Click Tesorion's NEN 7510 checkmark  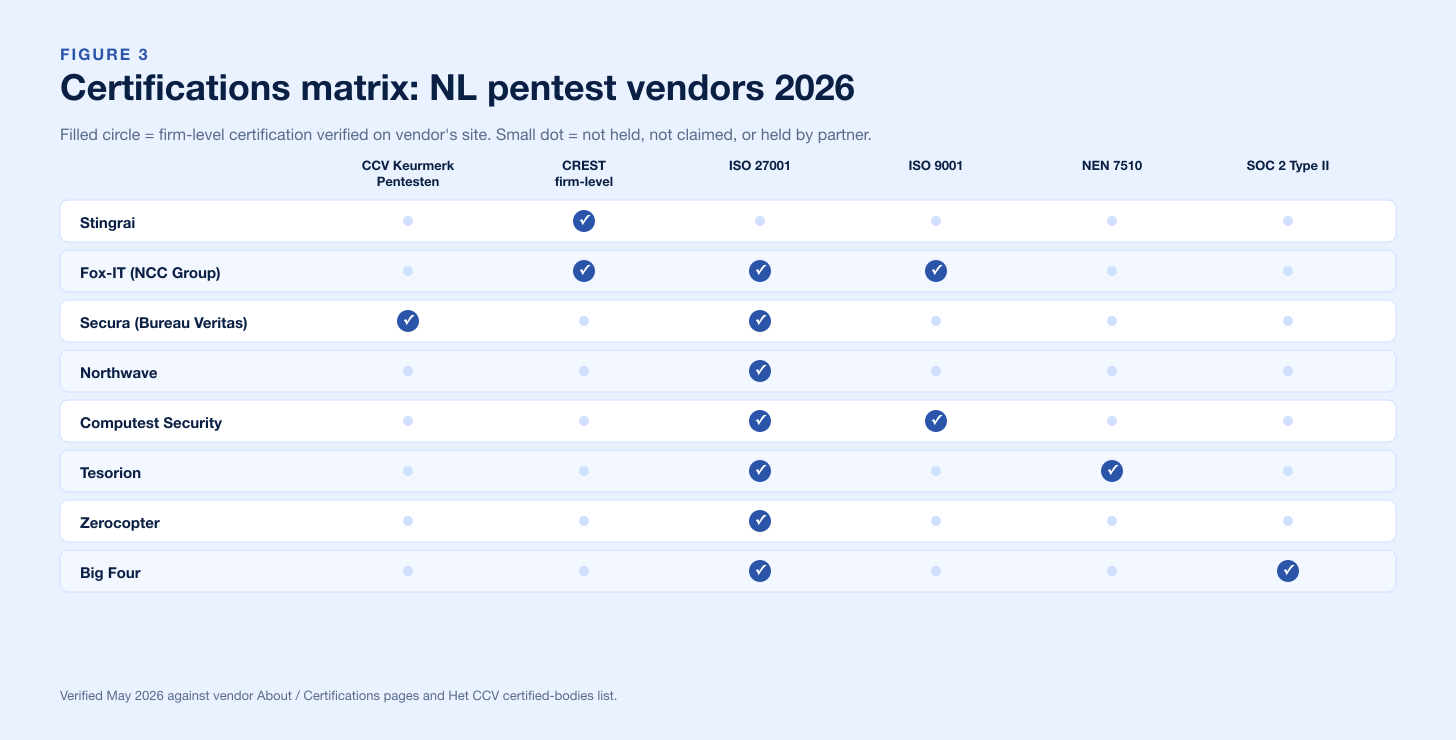1112,471
